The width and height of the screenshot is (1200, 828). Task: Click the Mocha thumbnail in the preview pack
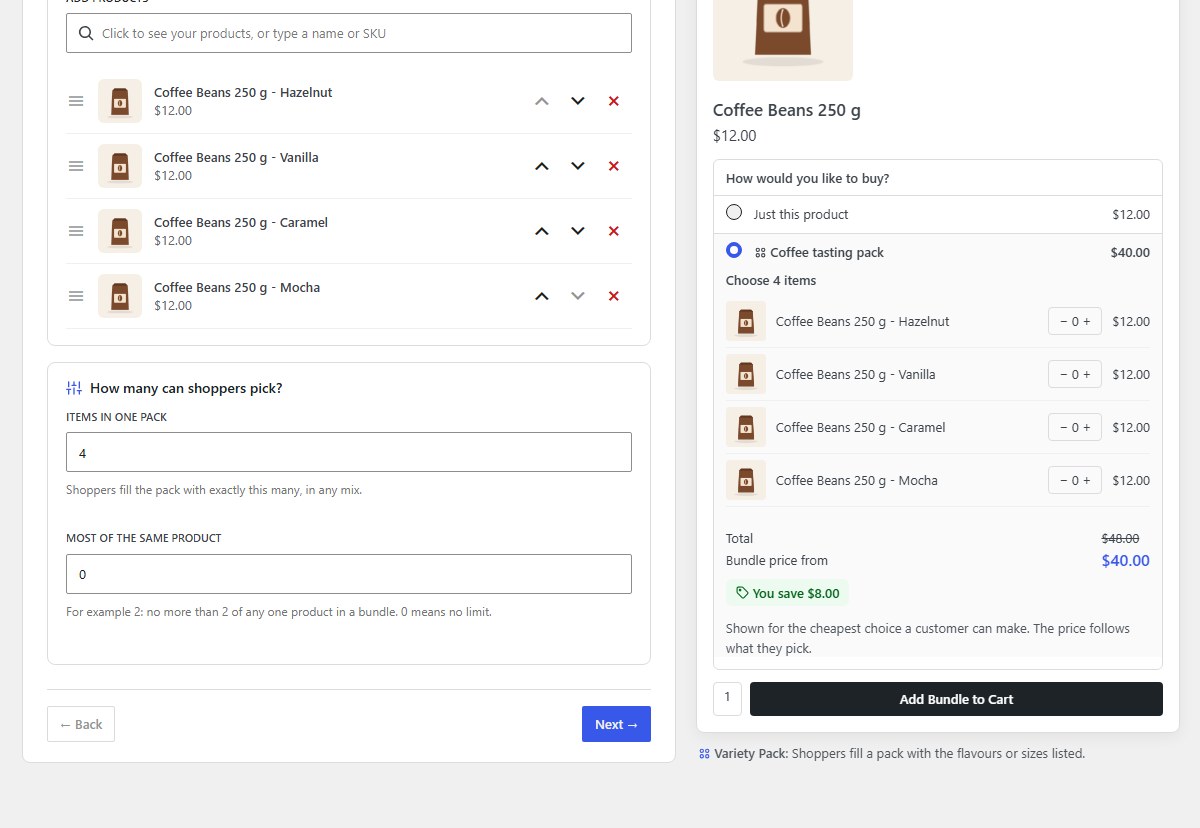tap(746, 480)
